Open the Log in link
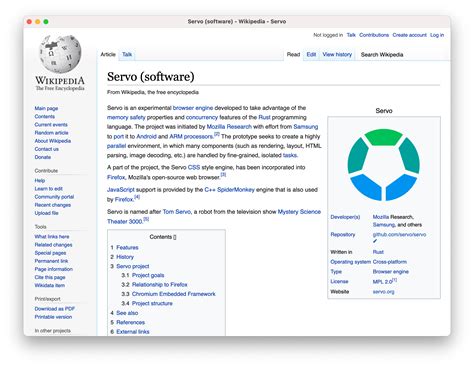Viewport: 474px width, 367px height. pyautogui.click(x=437, y=35)
